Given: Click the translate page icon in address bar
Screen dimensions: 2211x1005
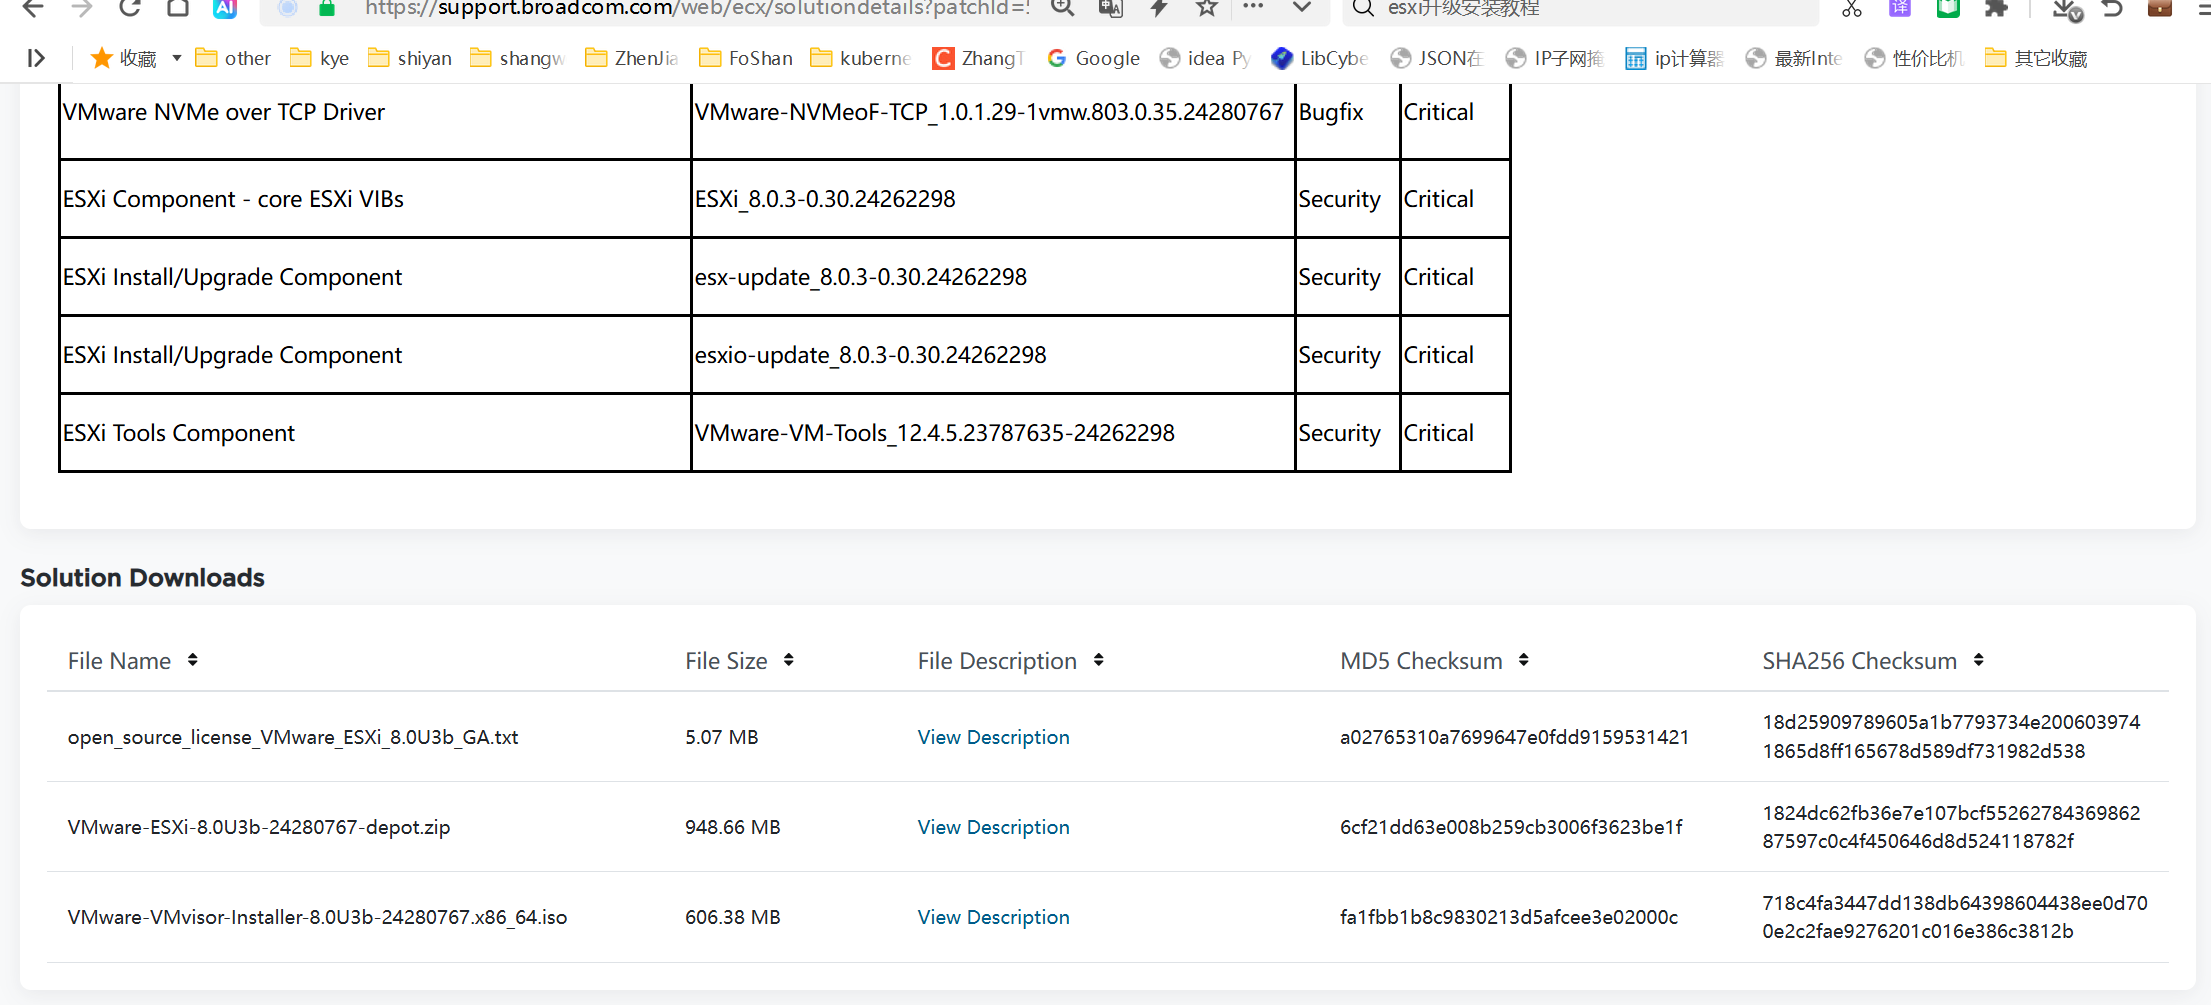Looking at the screenshot, I should click(x=1110, y=8).
